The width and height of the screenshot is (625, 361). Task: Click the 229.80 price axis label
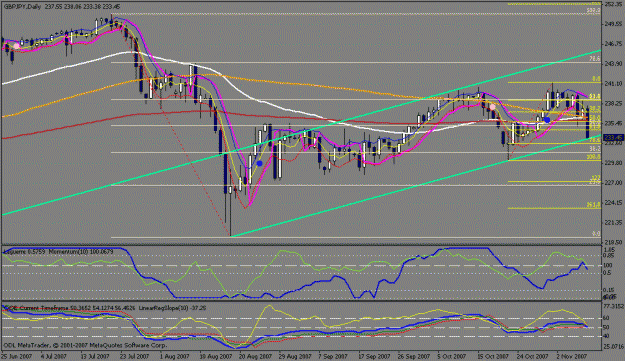614,163
